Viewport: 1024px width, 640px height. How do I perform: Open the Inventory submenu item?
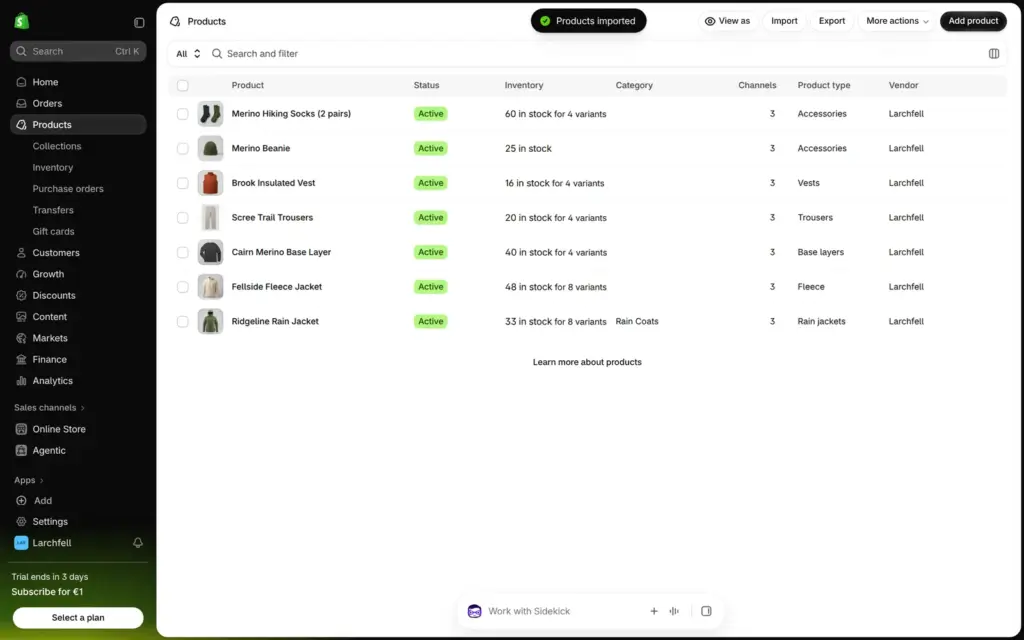coord(53,167)
